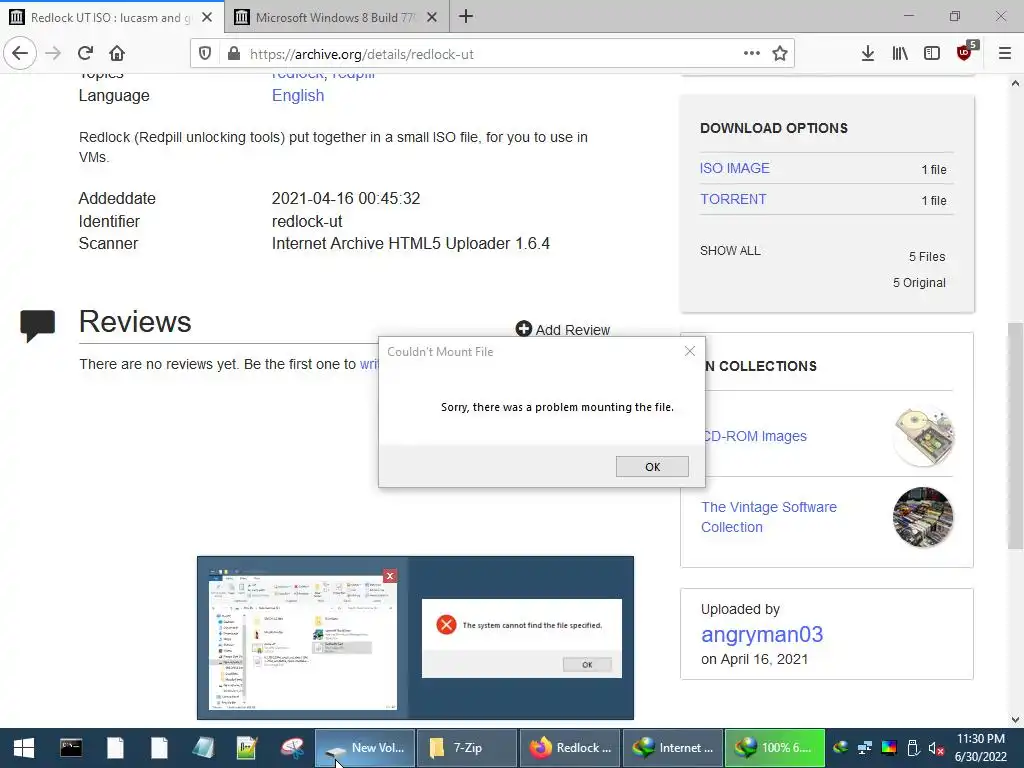Open a new browser tab
Viewport: 1024px width, 768px height.
466,17
